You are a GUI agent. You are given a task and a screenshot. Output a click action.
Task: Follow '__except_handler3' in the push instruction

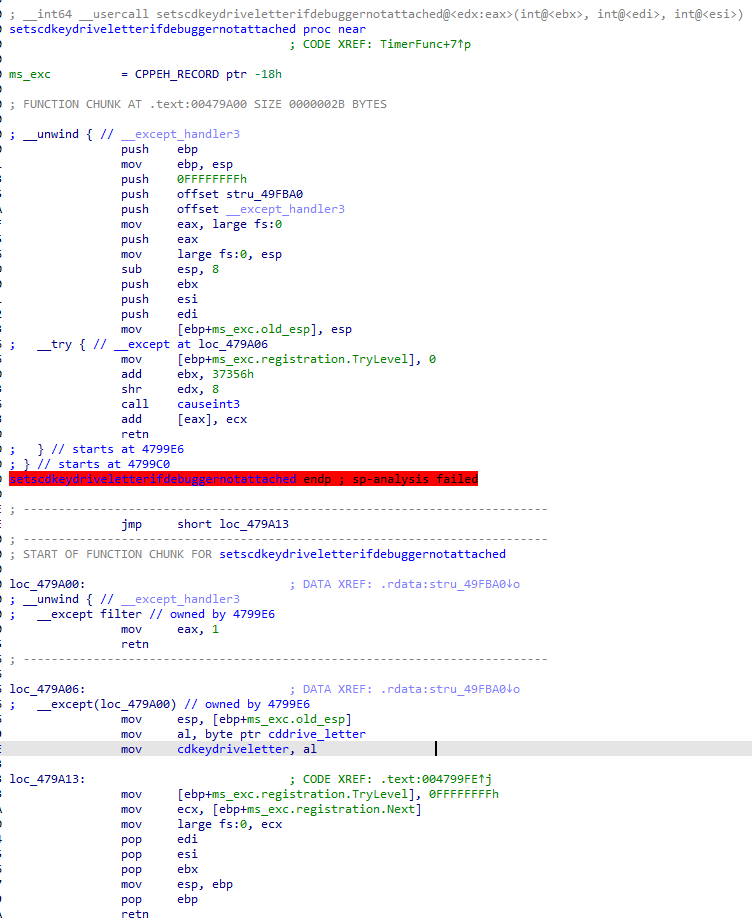[285, 209]
